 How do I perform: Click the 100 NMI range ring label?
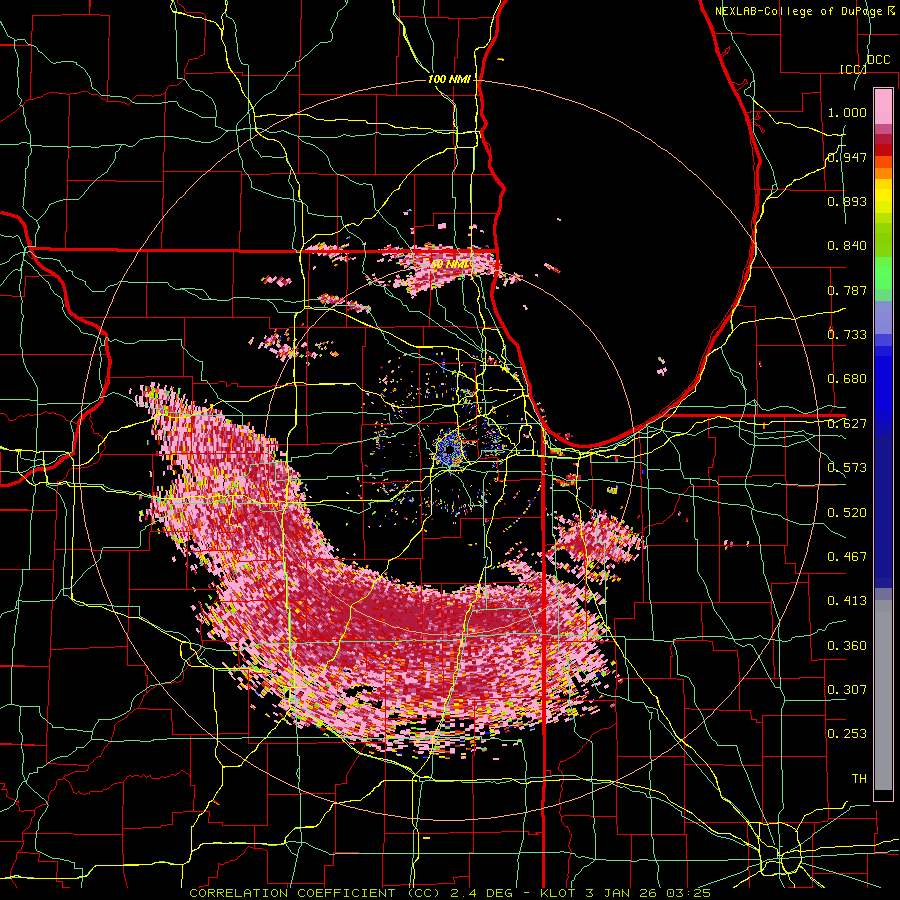tap(449, 79)
